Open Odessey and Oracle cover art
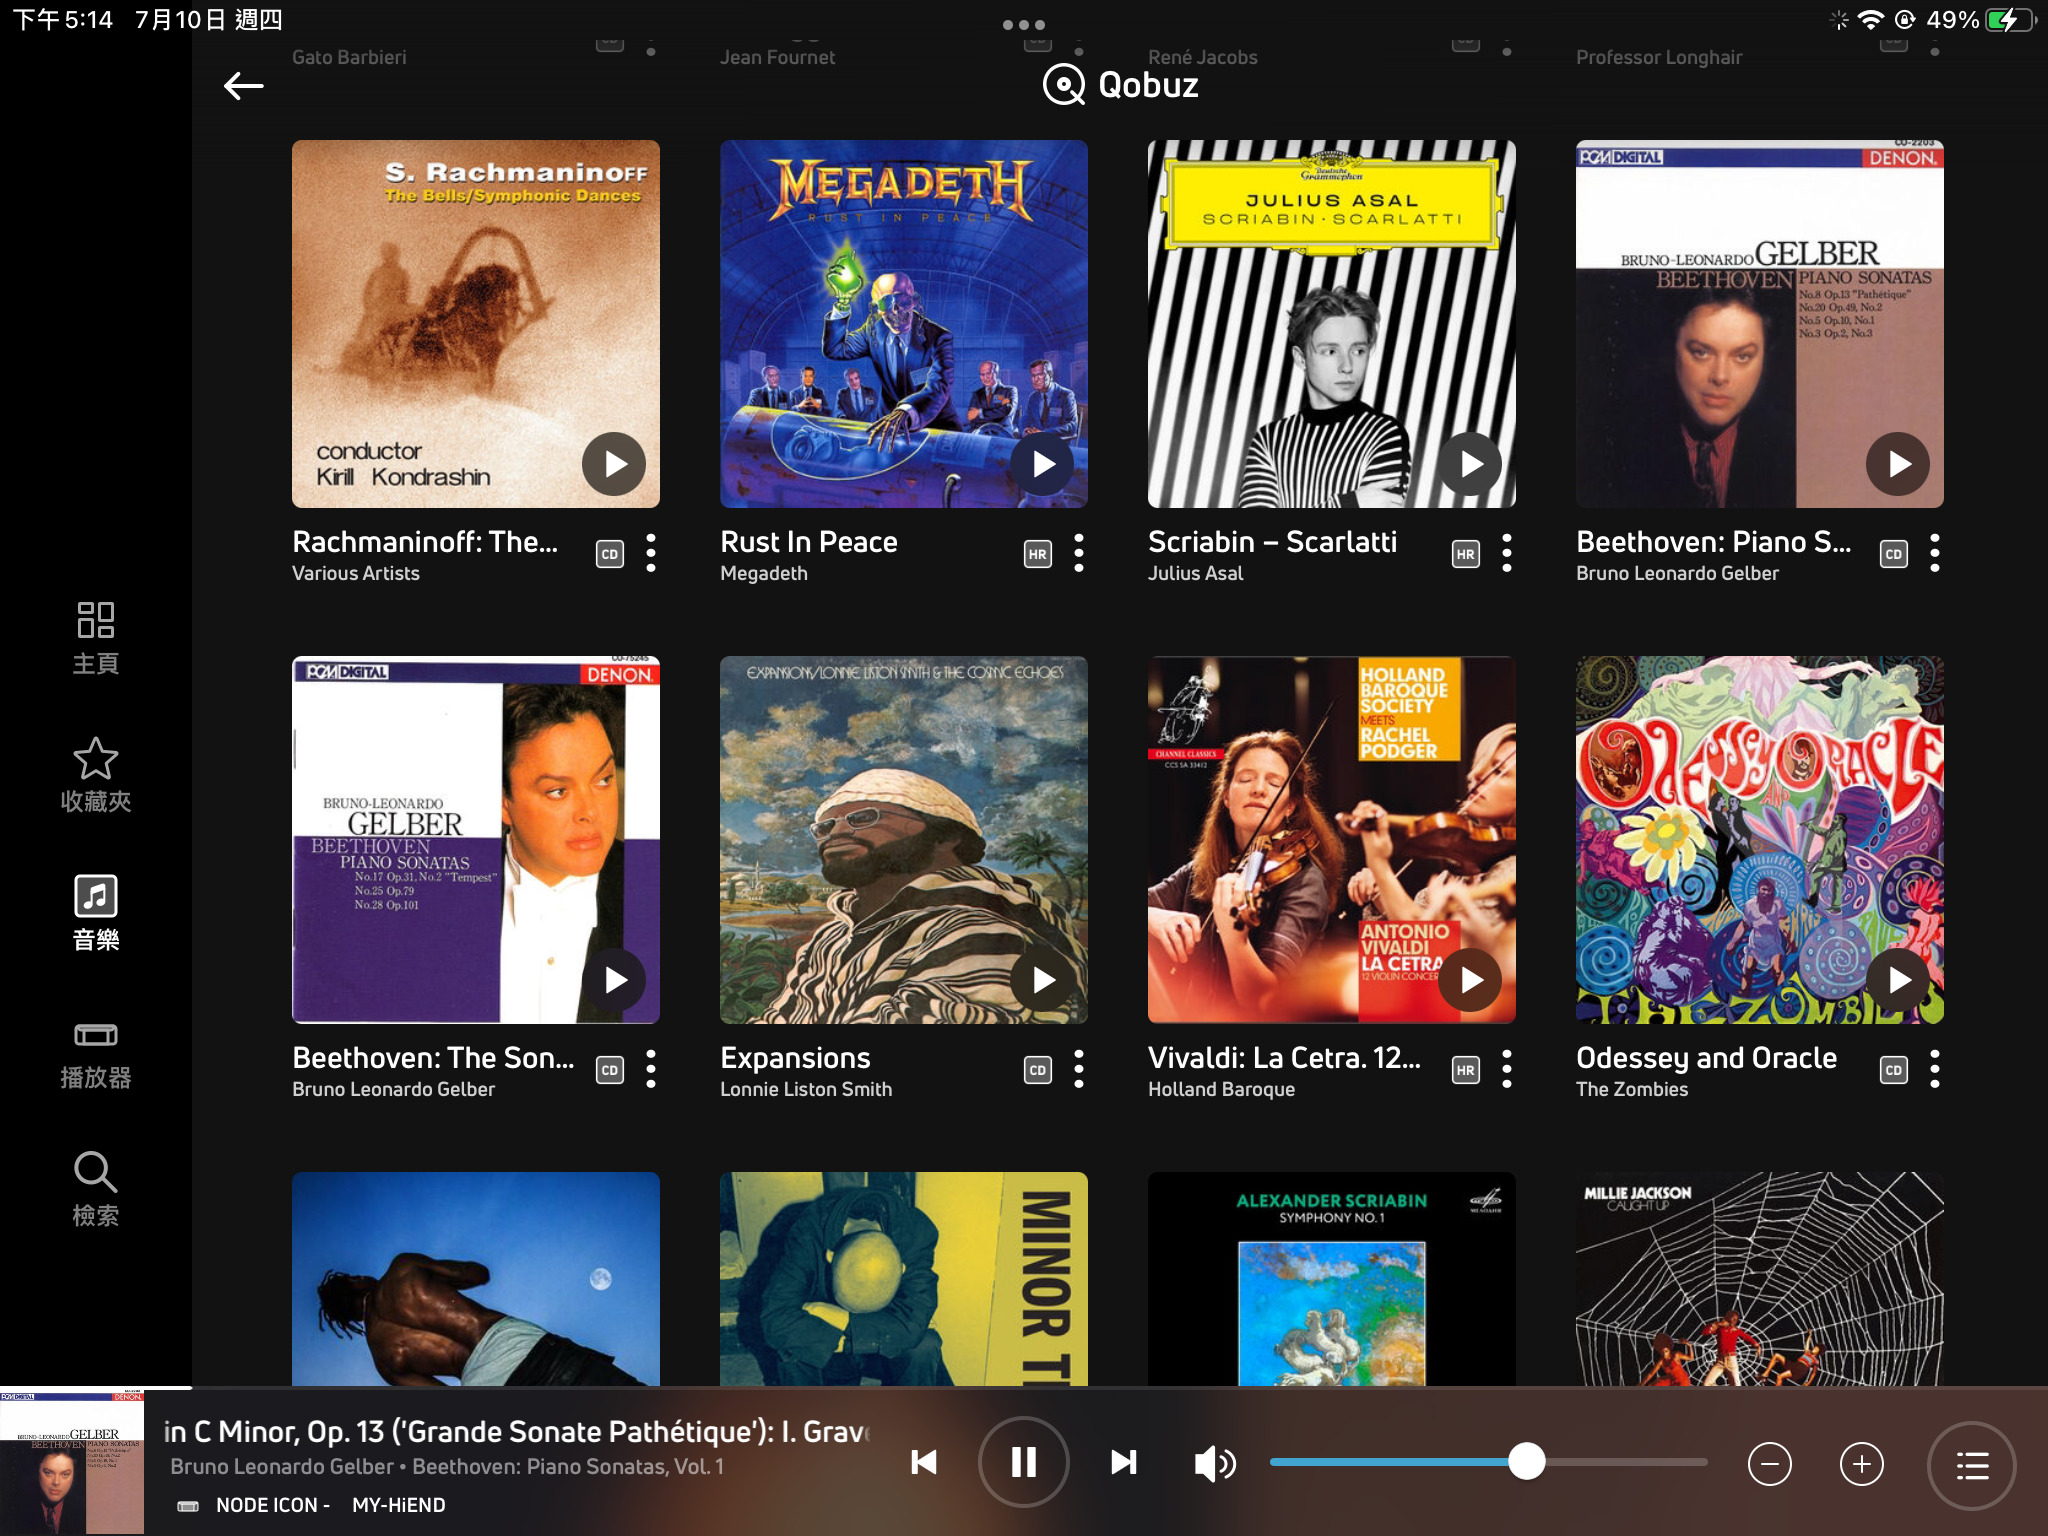2048x1536 pixels. (x=1760, y=840)
